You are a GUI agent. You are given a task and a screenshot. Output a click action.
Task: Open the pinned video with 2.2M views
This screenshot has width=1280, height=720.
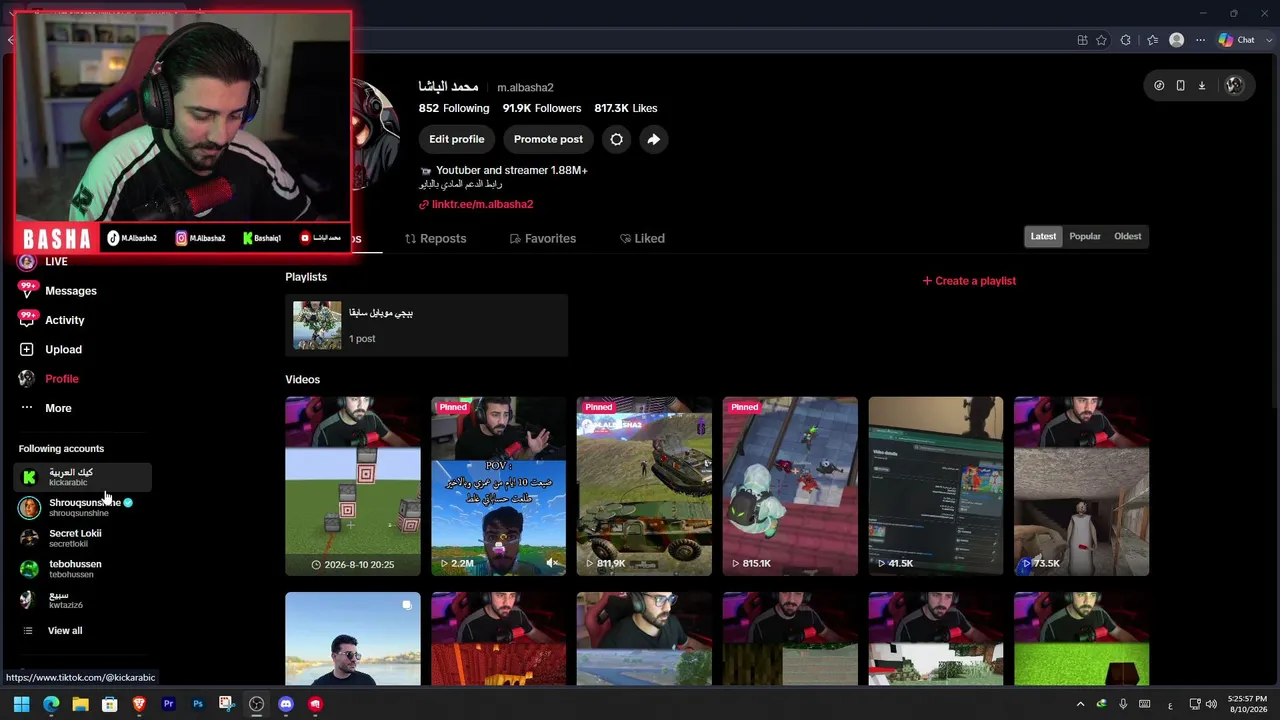pos(498,486)
